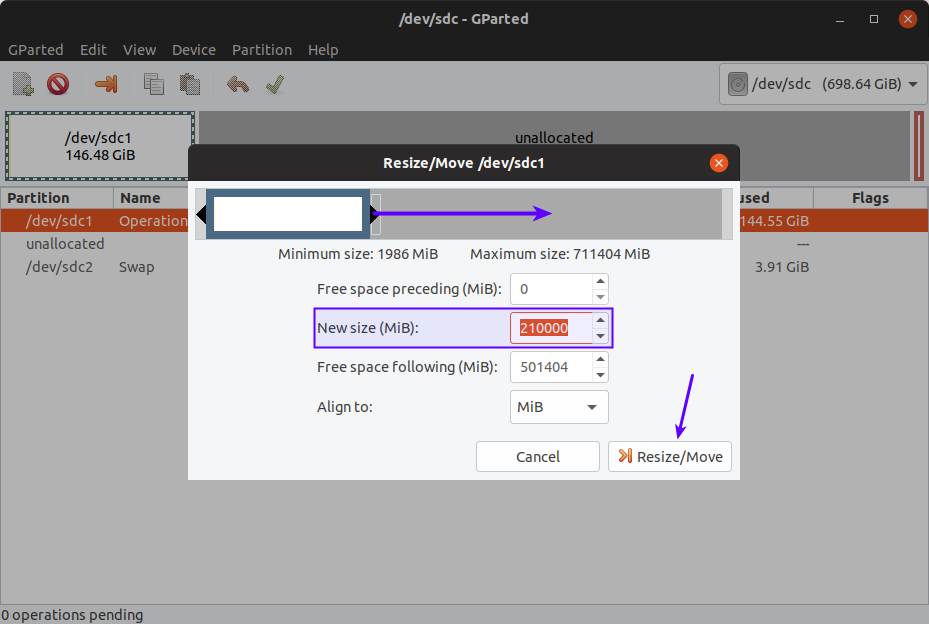Increase Free space preceding with up arrow
Screen dimensions: 929x624
[600, 283]
